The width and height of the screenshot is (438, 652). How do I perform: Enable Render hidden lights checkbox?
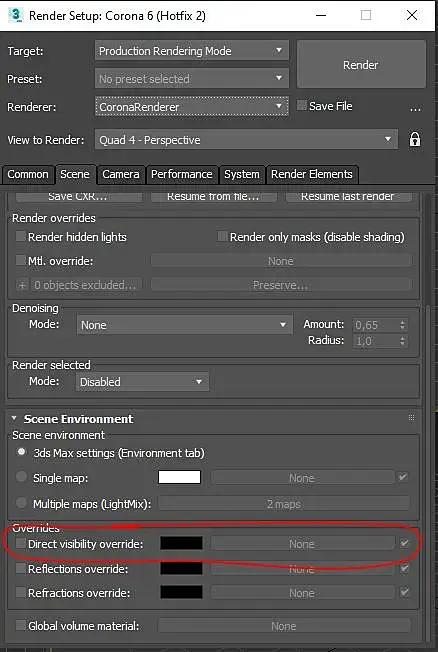(x=20, y=237)
